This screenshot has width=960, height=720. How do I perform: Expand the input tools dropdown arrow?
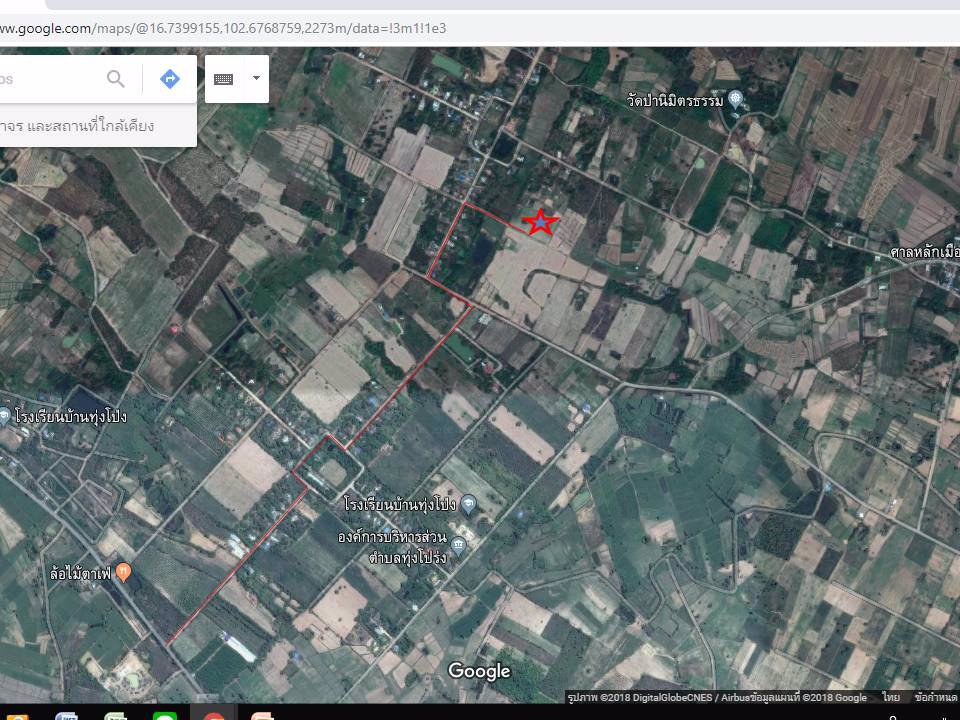tap(256, 78)
